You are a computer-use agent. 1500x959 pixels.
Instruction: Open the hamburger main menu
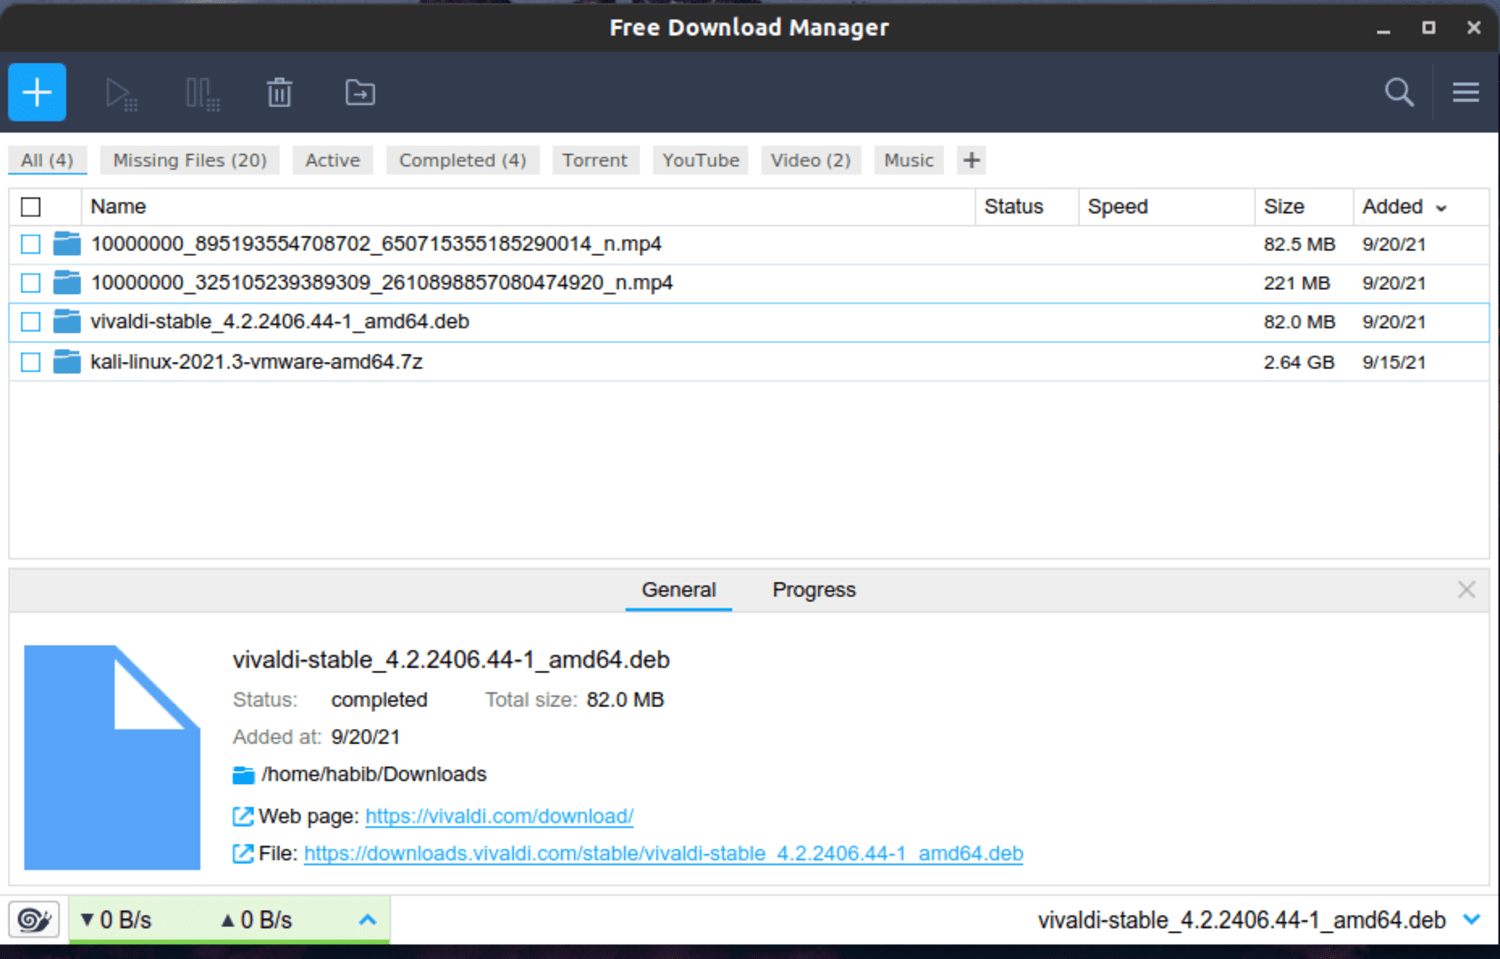pyautogui.click(x=1466, y=92)
